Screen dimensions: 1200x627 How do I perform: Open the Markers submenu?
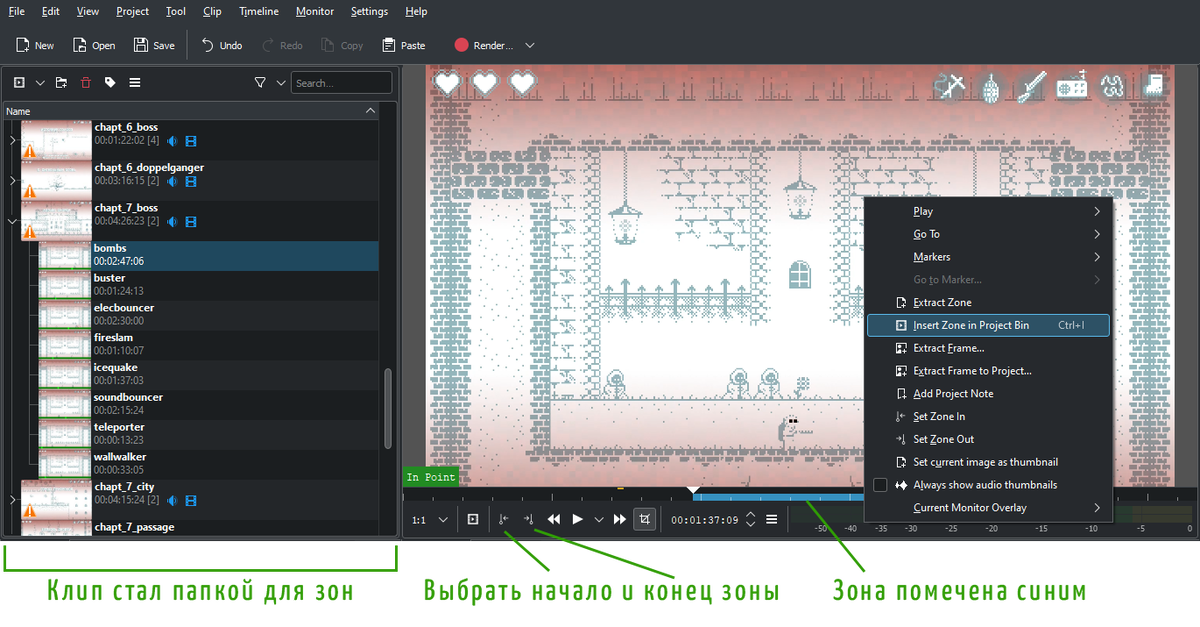pos(988,257)
